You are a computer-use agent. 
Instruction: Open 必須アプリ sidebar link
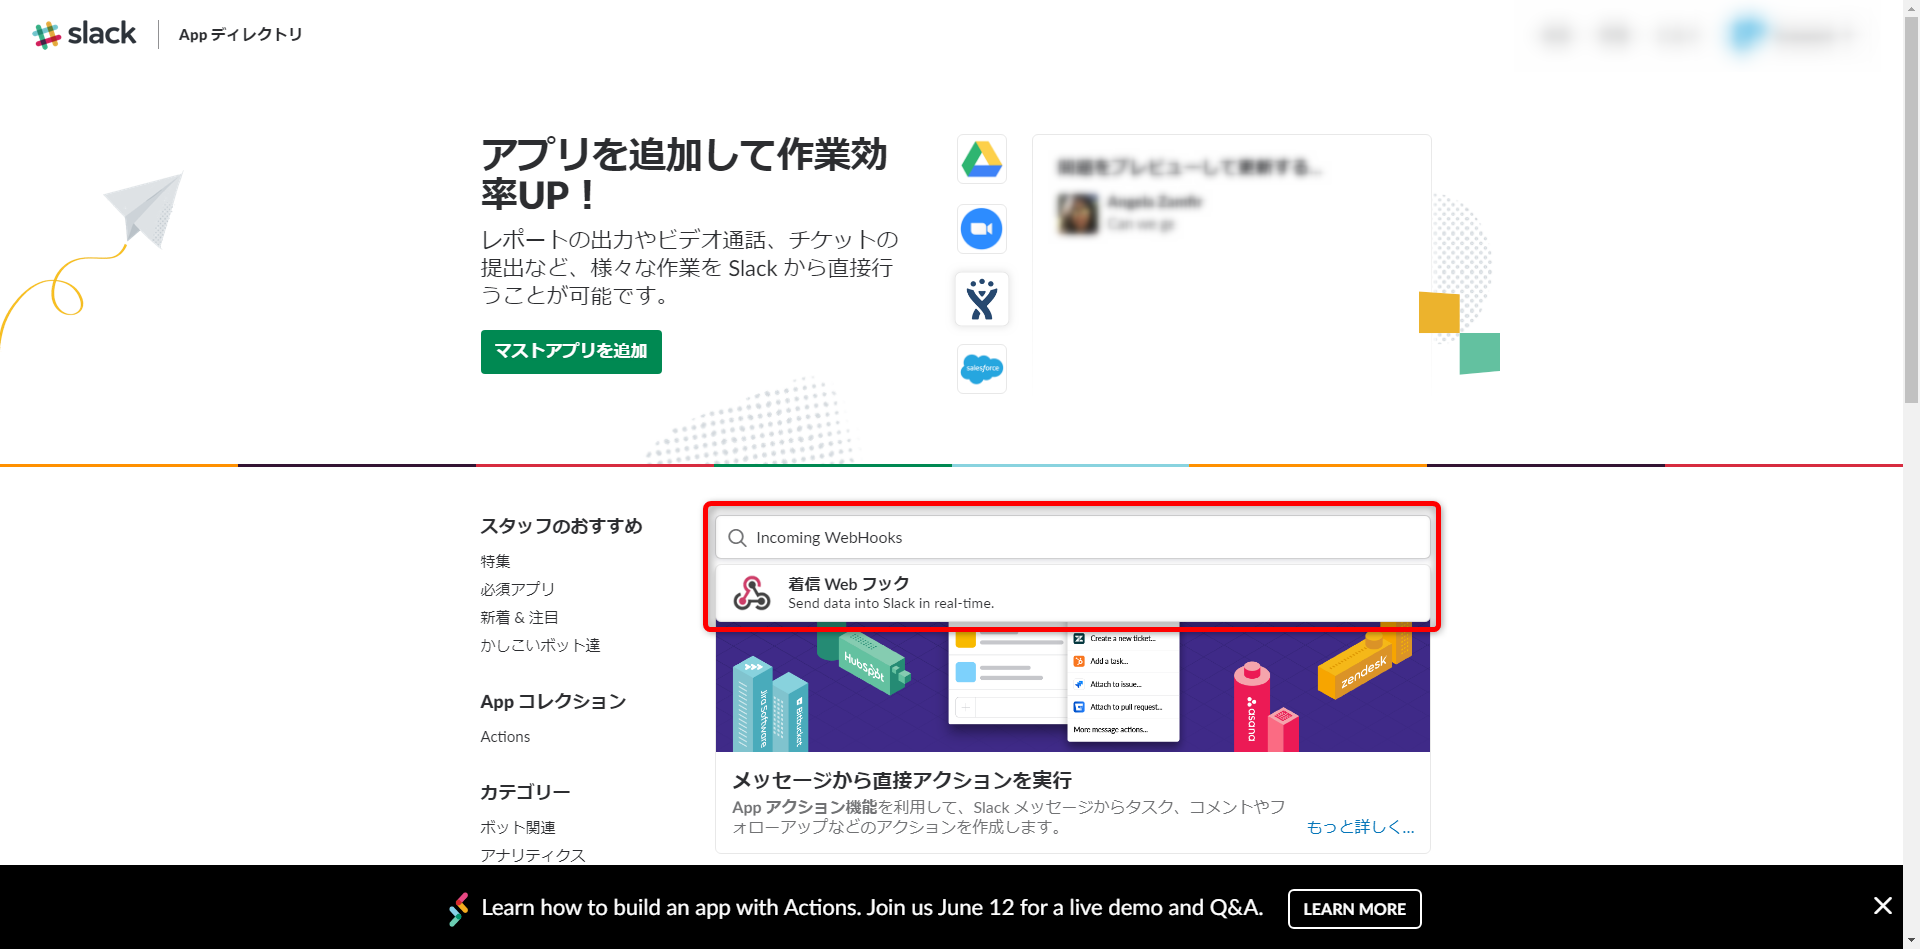pos(517,589)
